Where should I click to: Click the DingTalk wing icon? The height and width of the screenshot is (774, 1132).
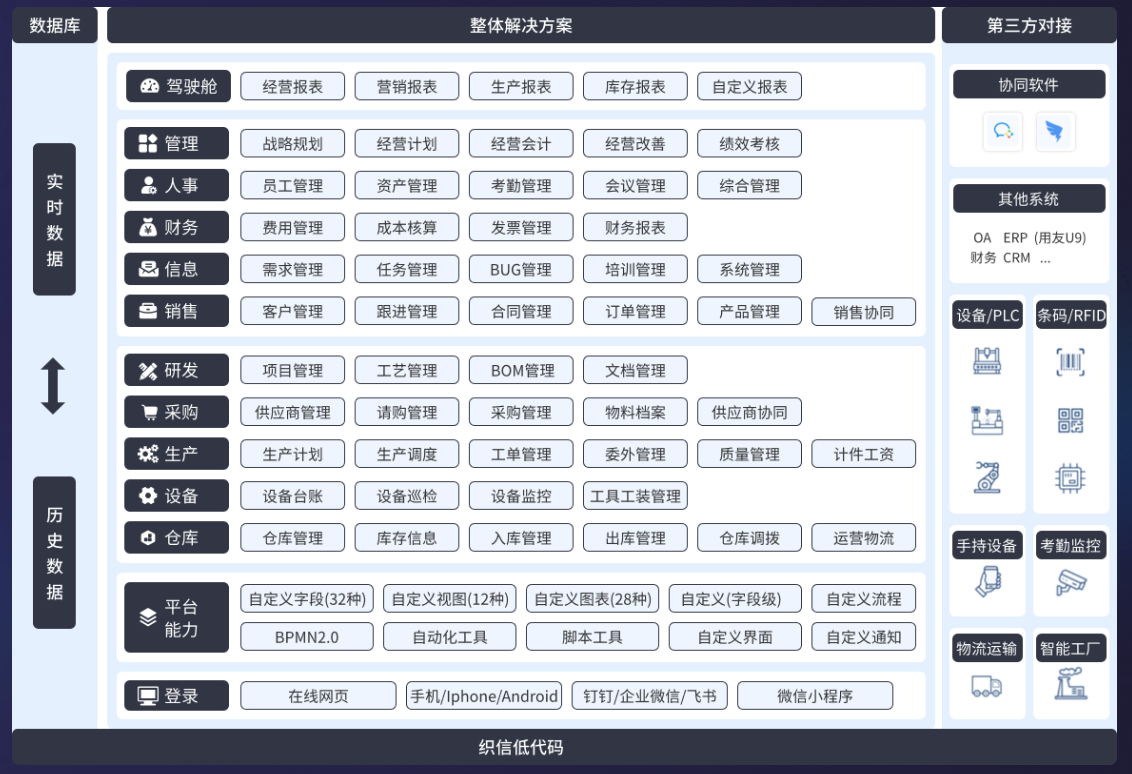click(1055, 132)
